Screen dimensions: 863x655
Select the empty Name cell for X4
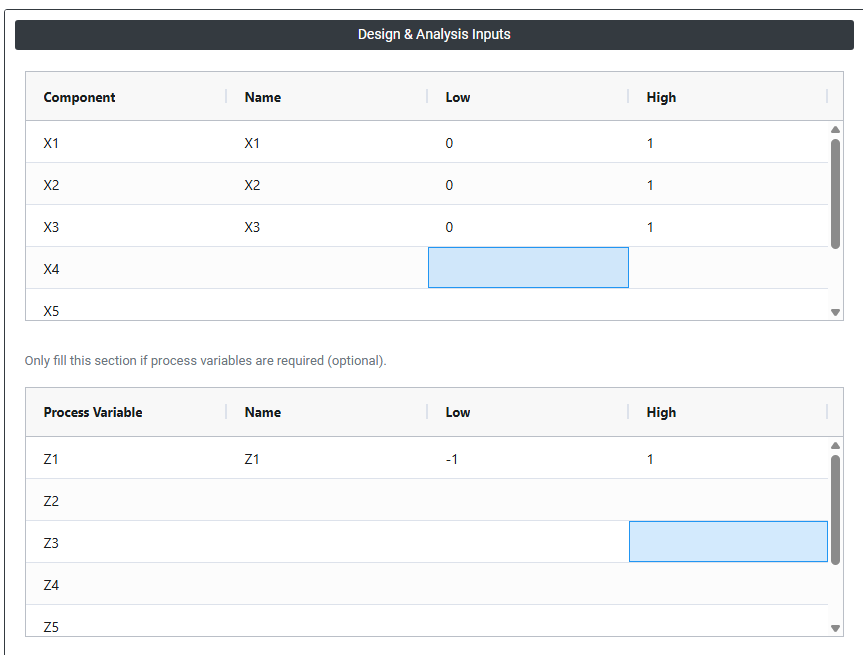click(326, 269)
